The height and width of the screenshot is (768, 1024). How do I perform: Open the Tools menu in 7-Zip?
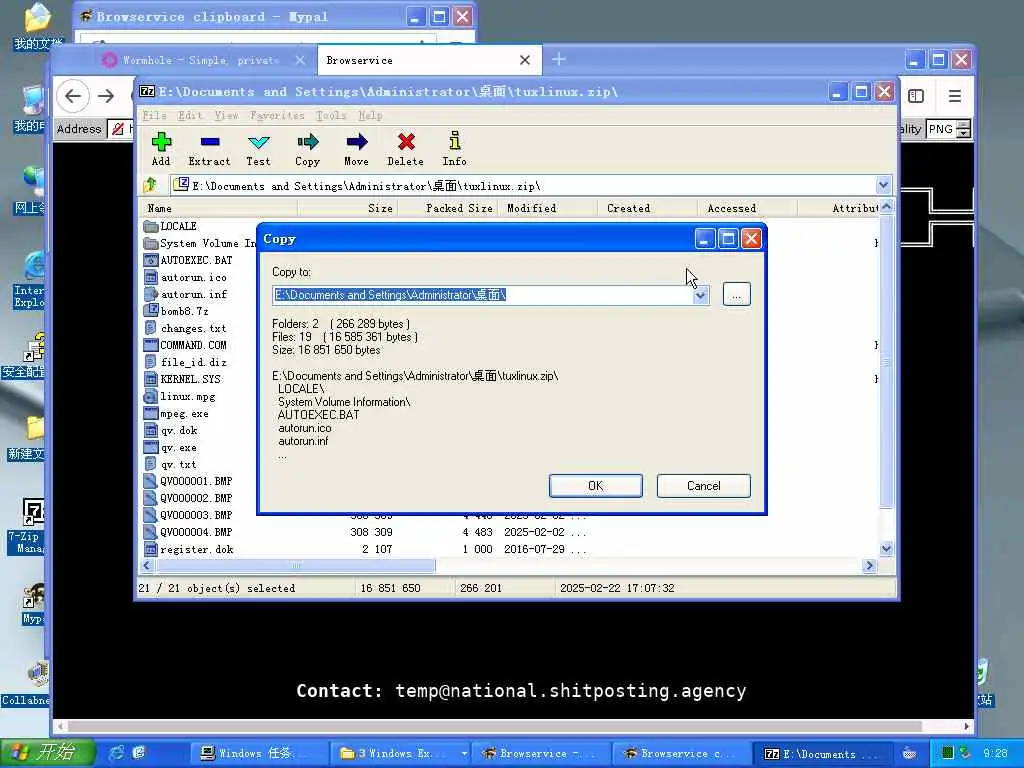pyautogui.click(x=331, y=116)
